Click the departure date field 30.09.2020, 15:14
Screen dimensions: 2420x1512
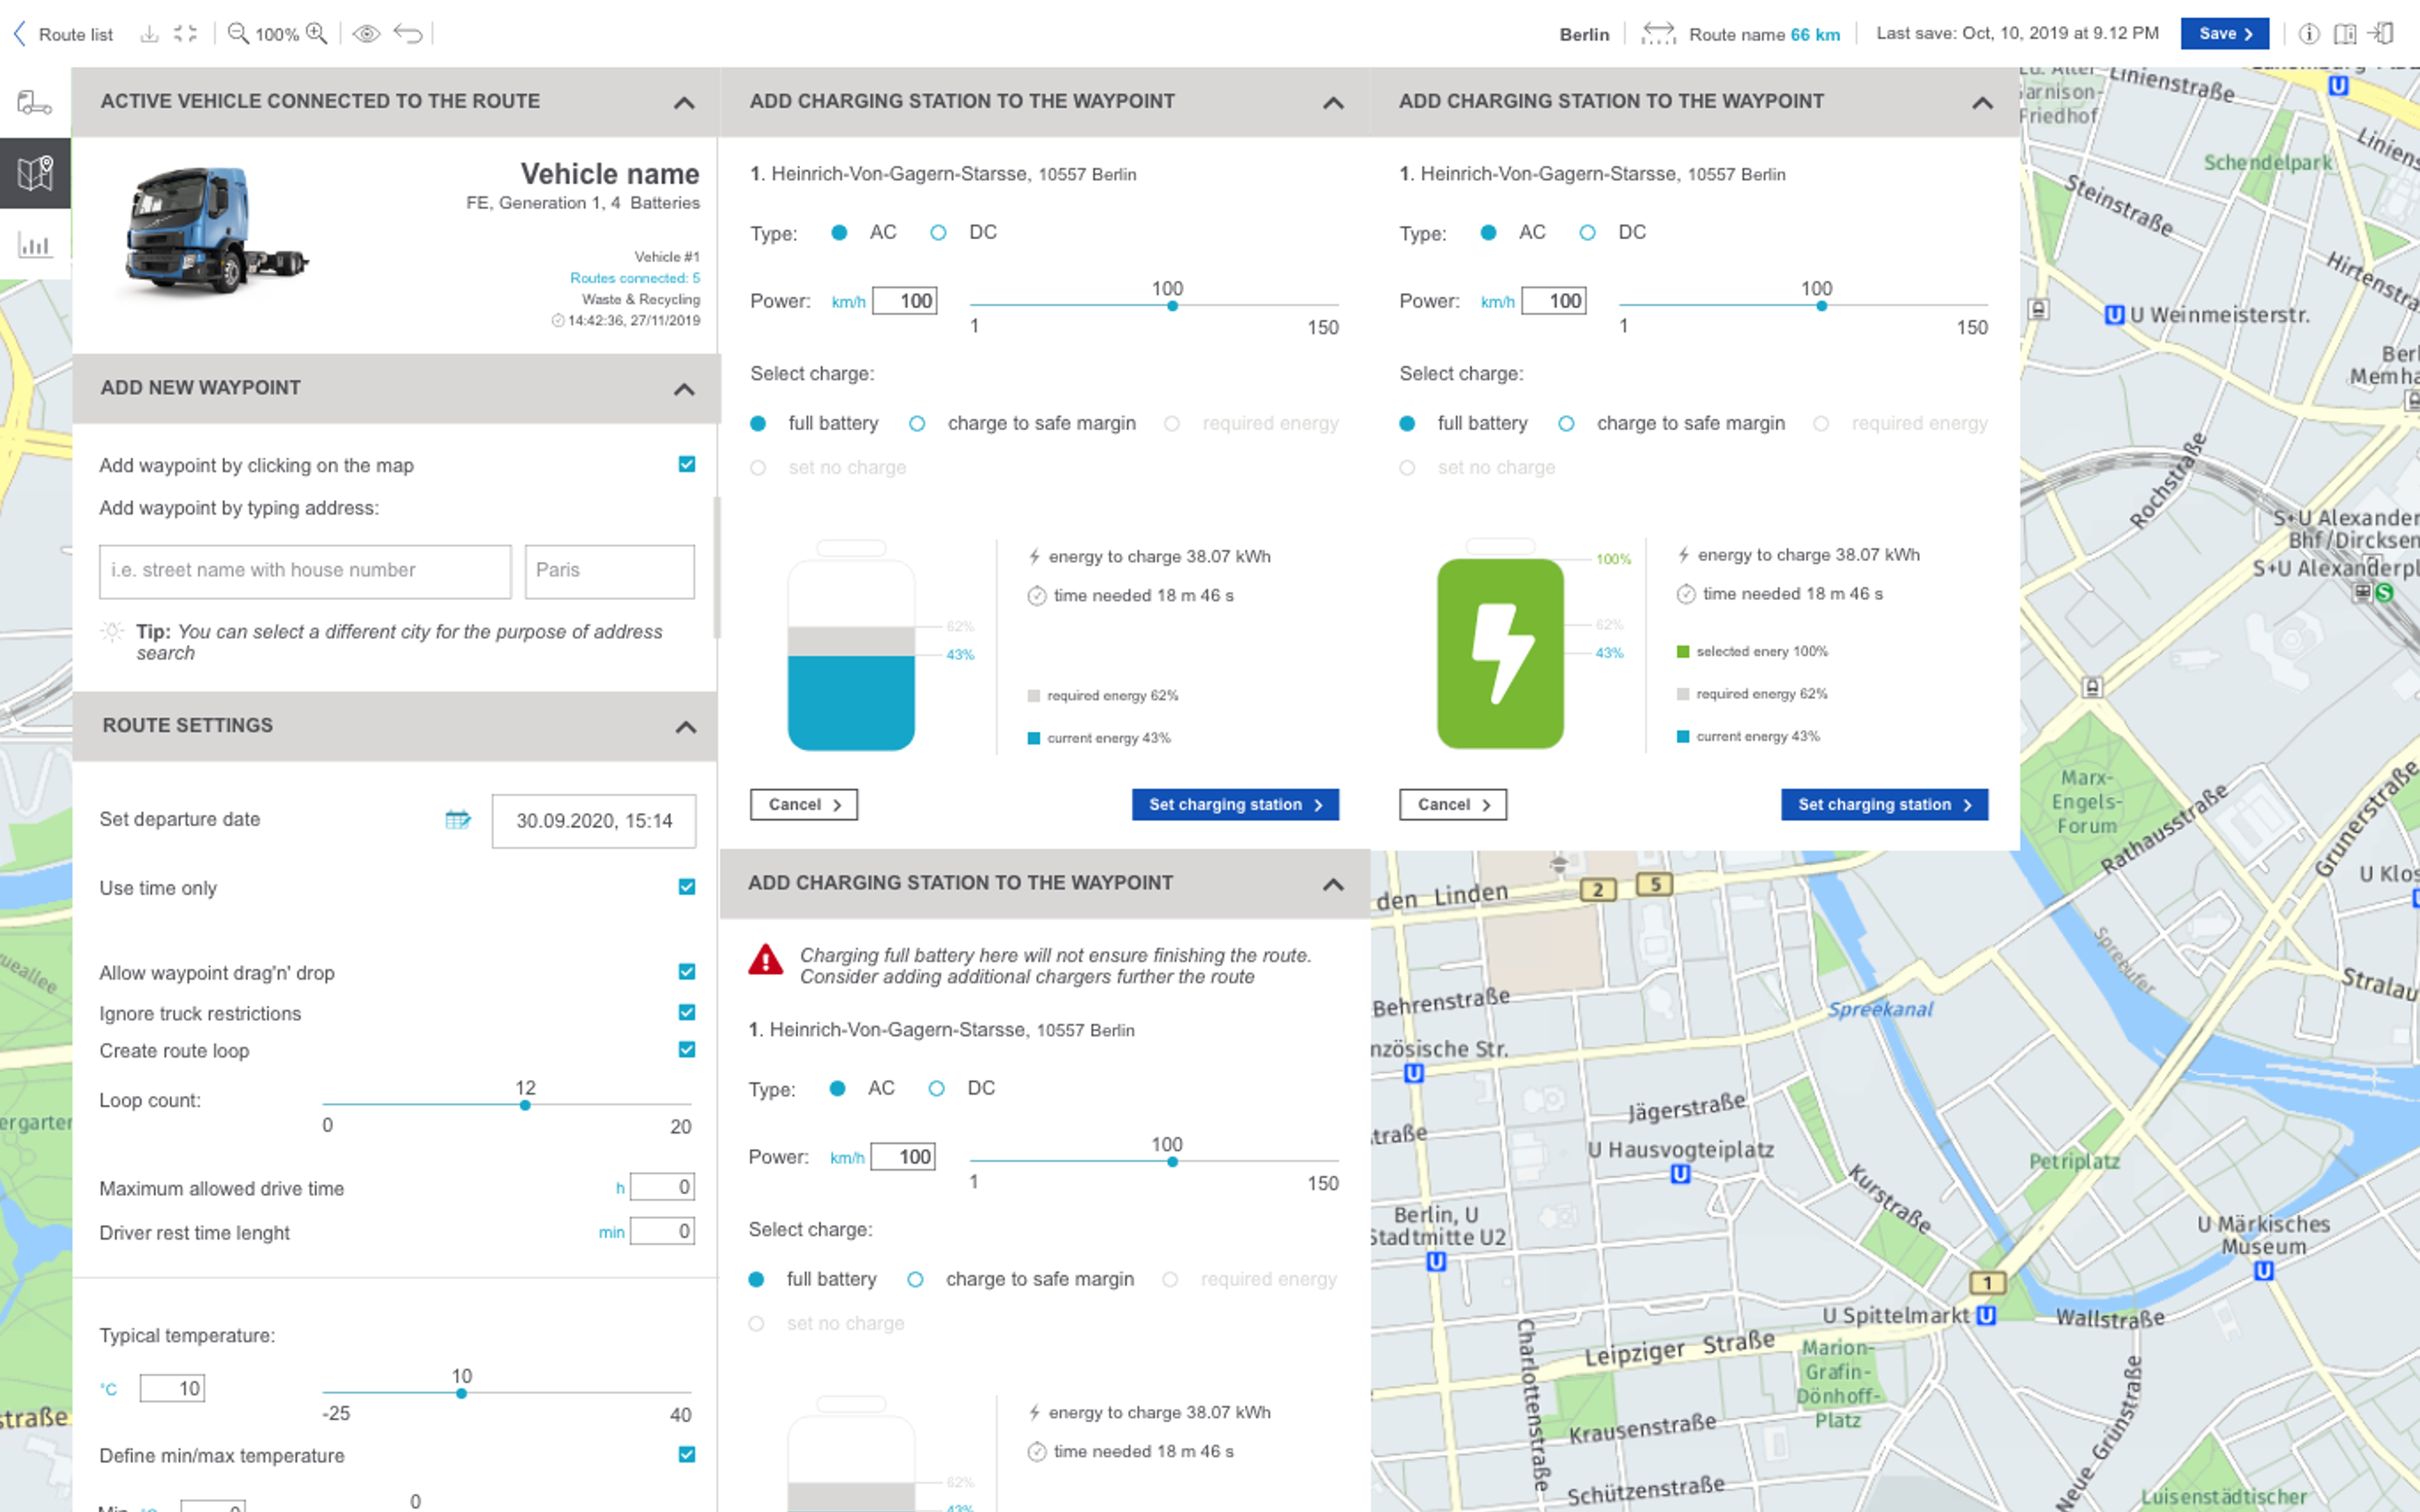point(594,821)
